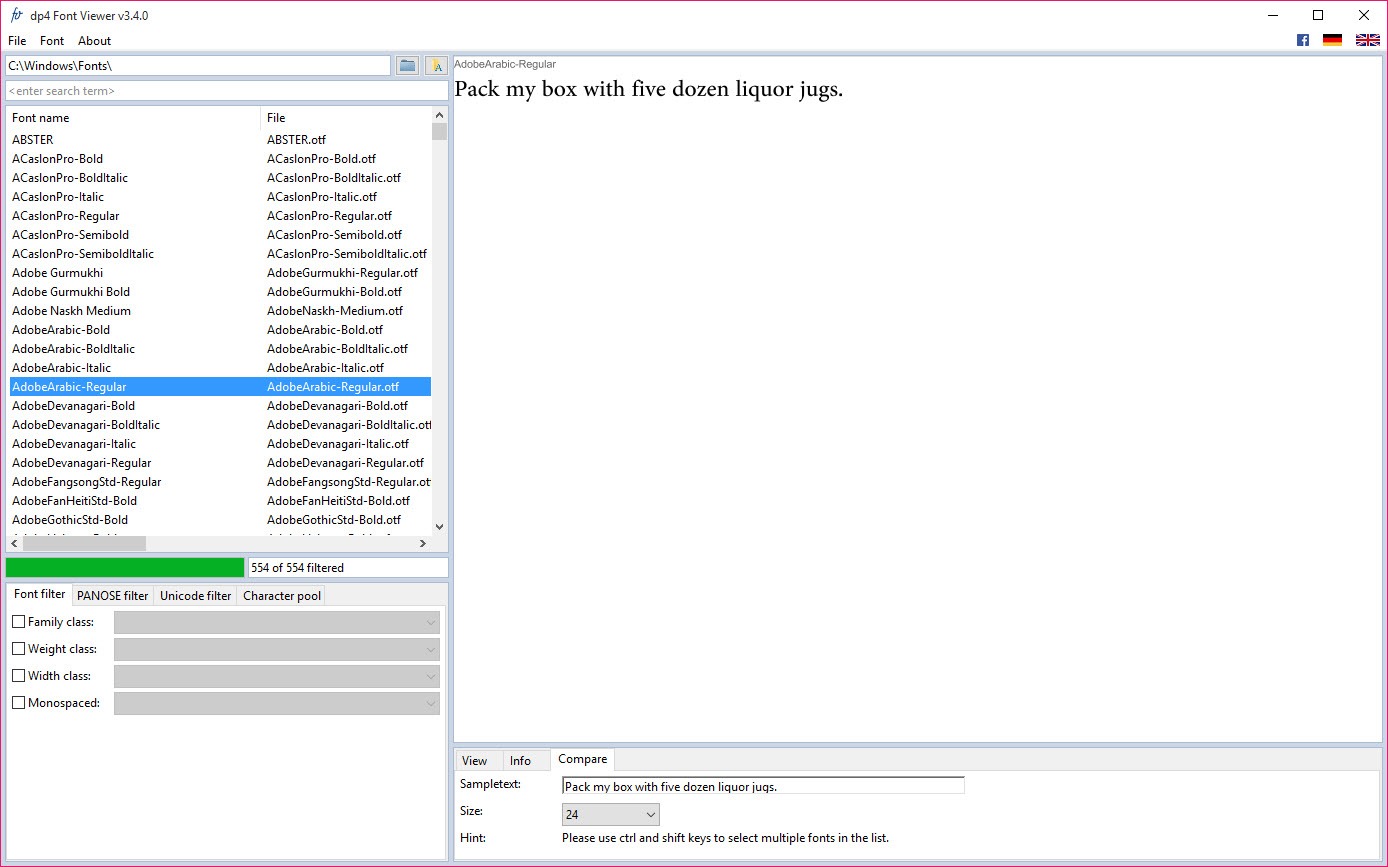The height and width of the screenshot is (867, 1388).
Task: Click the browse folder icon
Action: coord(407,66)
